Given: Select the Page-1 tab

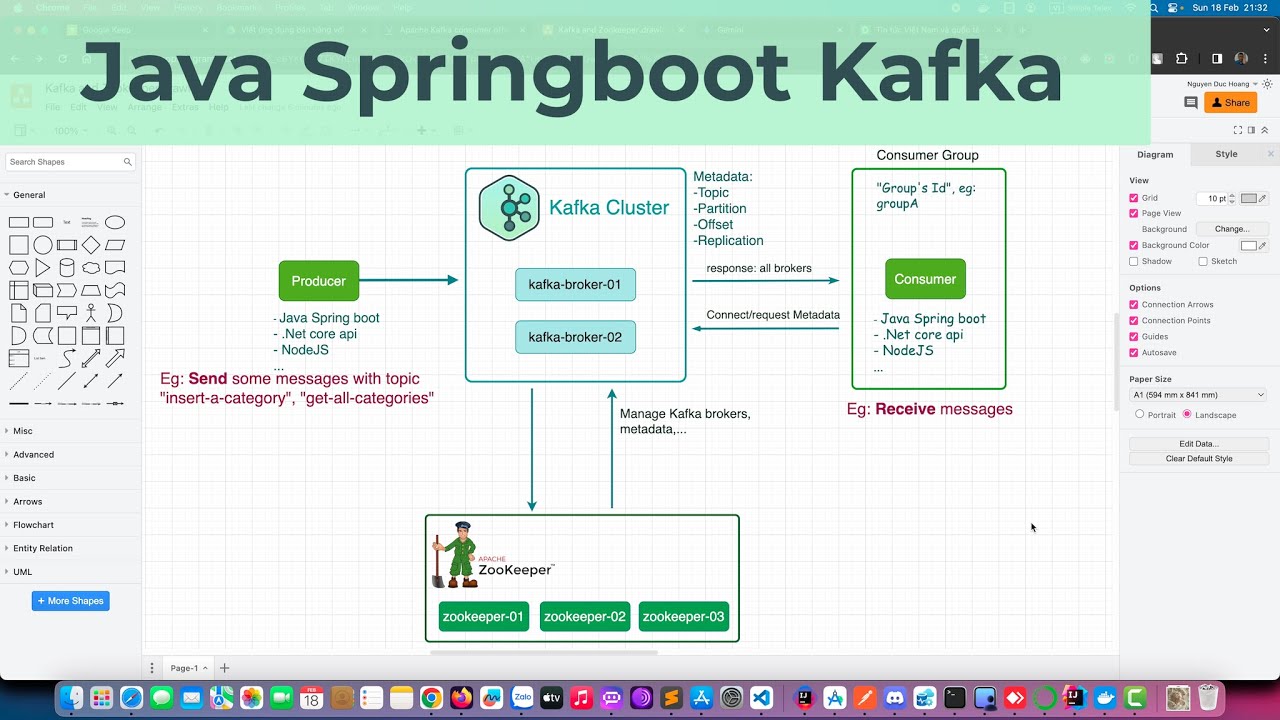Looking at the screenshot, I should click(x=188, y=668).
